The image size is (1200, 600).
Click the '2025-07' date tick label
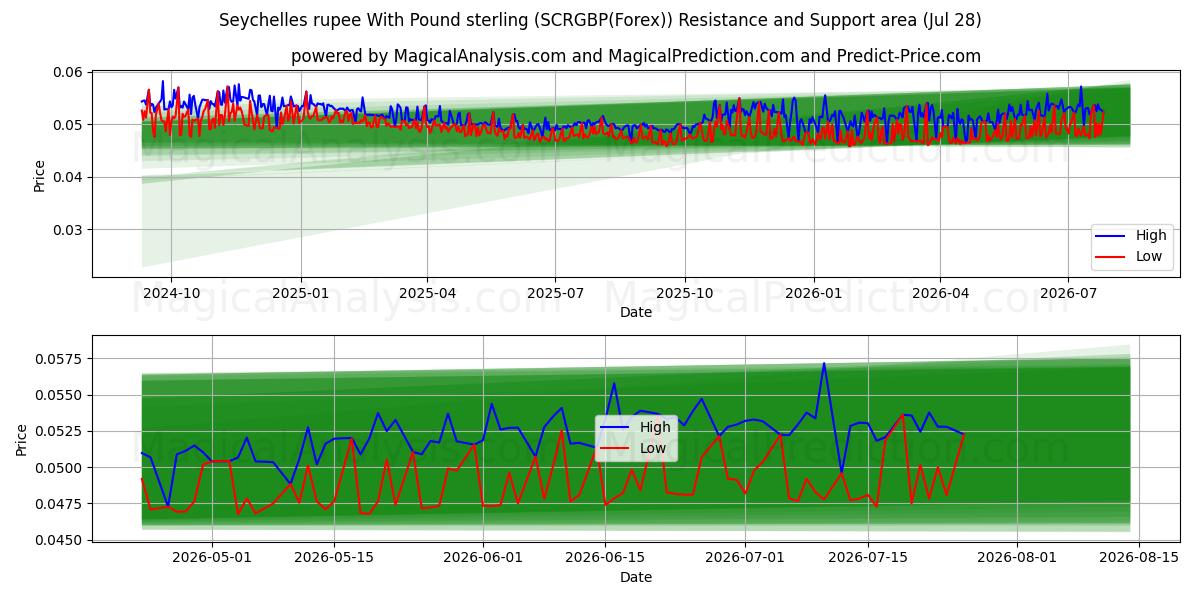[555, 294]
